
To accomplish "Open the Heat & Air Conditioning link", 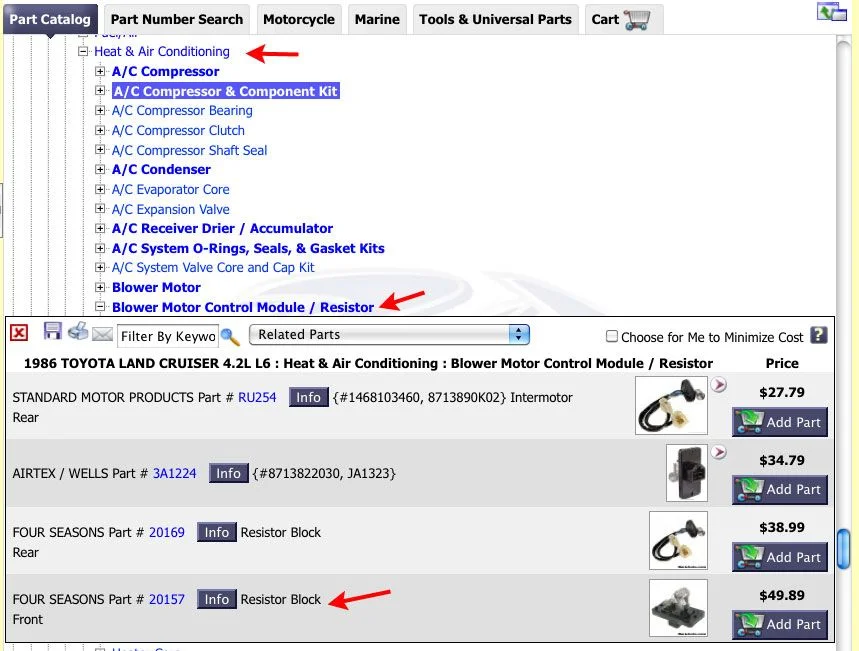I will tap(162, 52).
